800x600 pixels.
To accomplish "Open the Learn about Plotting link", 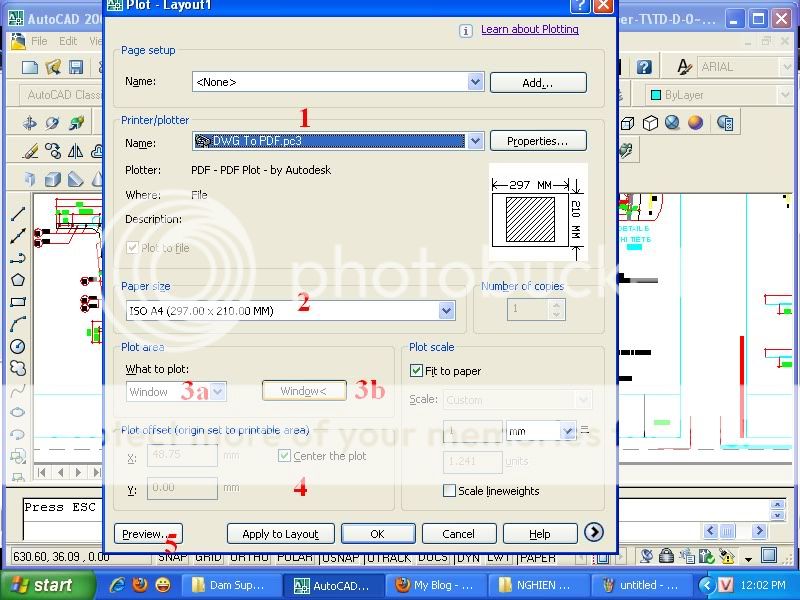I will (x=530, y=30).
